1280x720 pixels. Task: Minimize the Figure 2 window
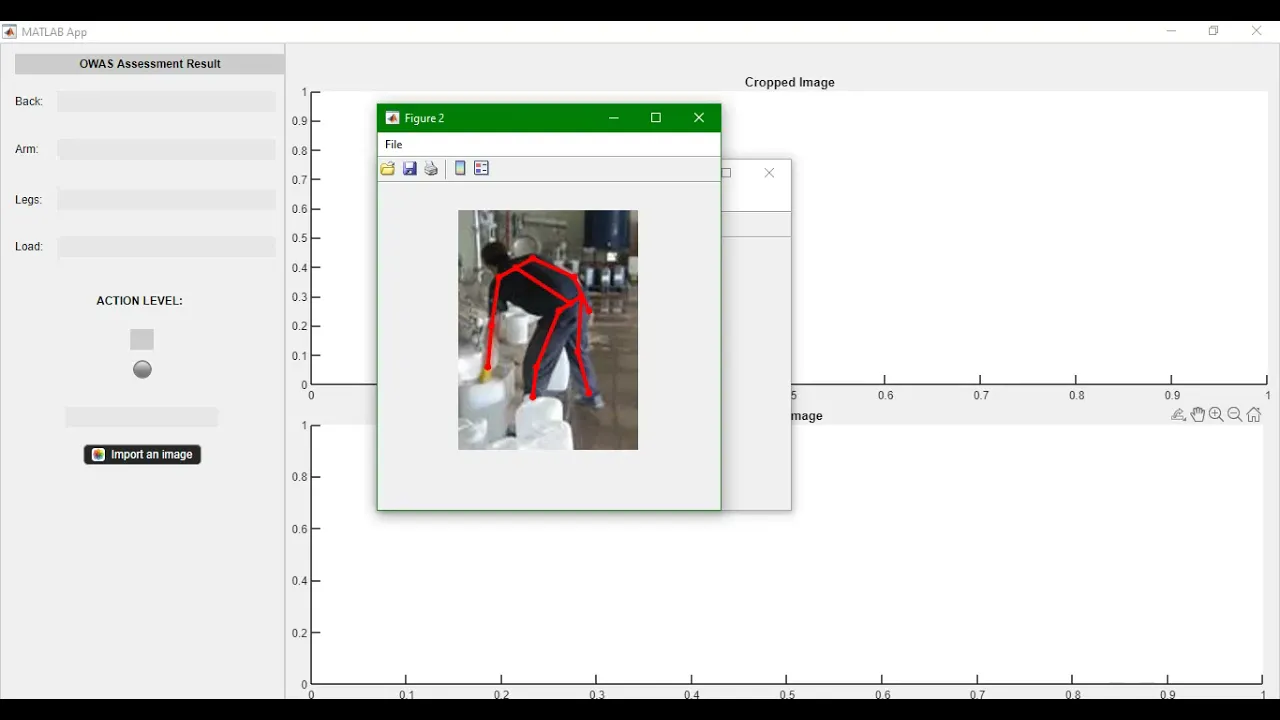point(614,118)
